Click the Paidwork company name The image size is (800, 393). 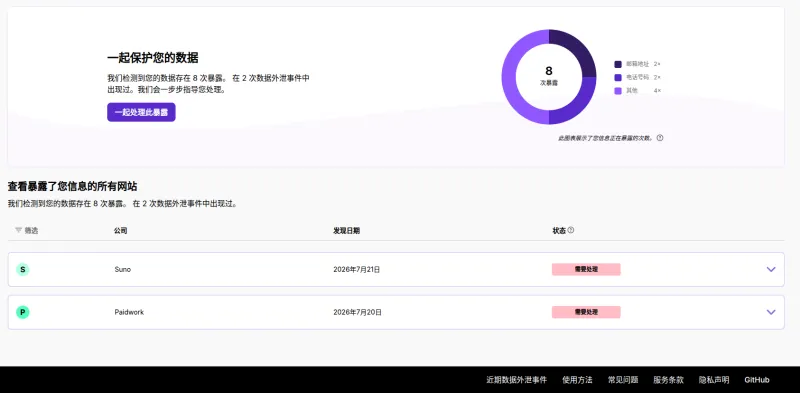click(x=129, y=312)
